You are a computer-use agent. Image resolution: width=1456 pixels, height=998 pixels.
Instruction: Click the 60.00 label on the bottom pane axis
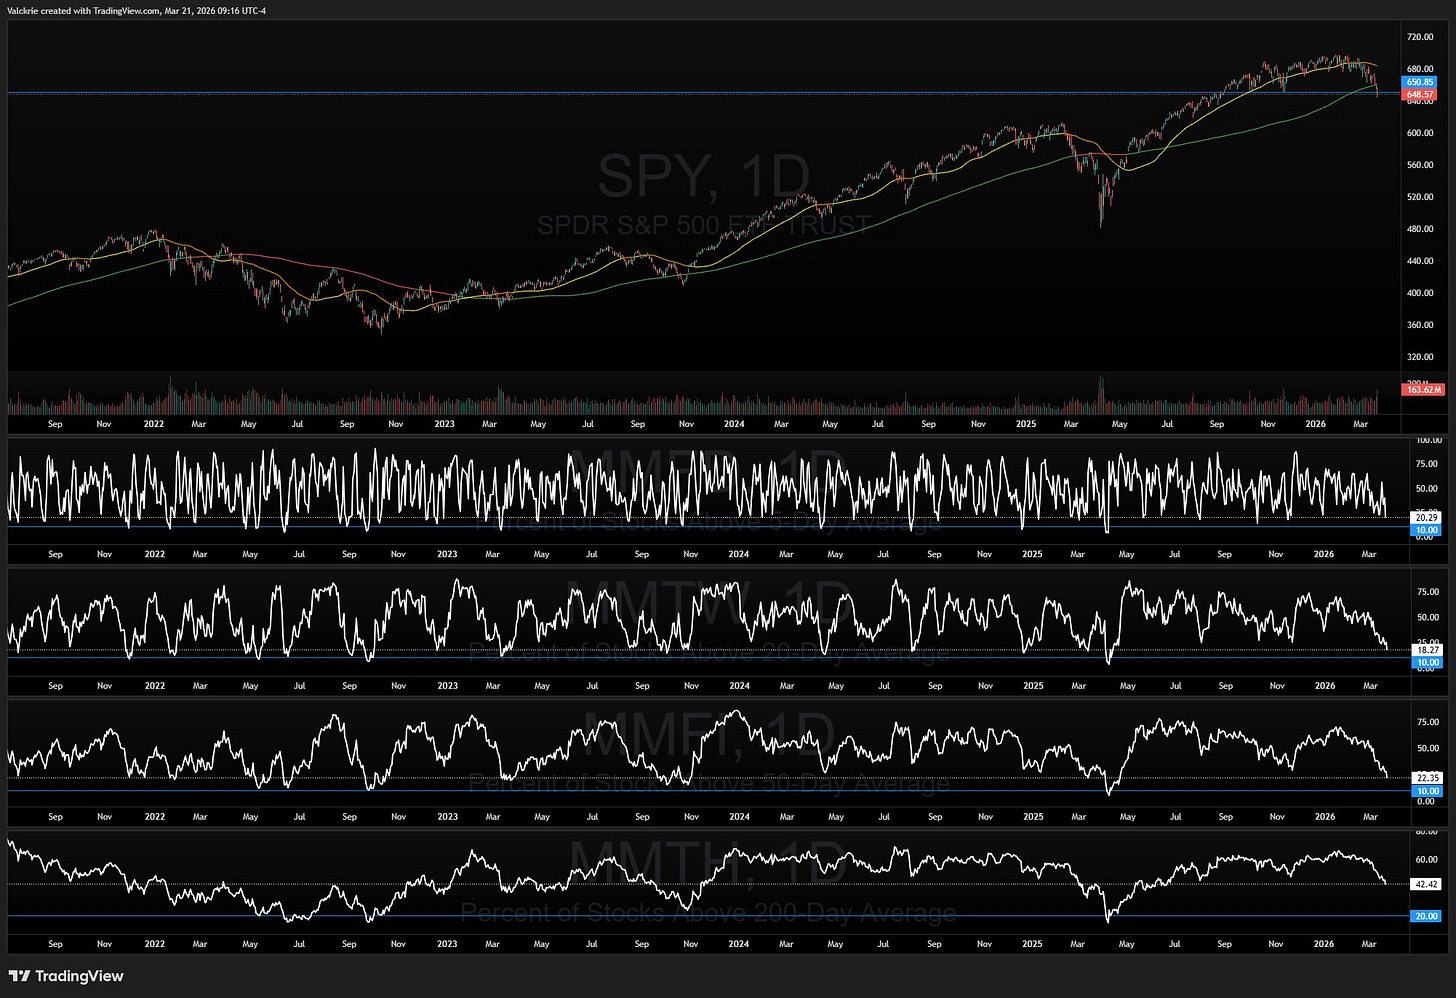point(1427,860)
